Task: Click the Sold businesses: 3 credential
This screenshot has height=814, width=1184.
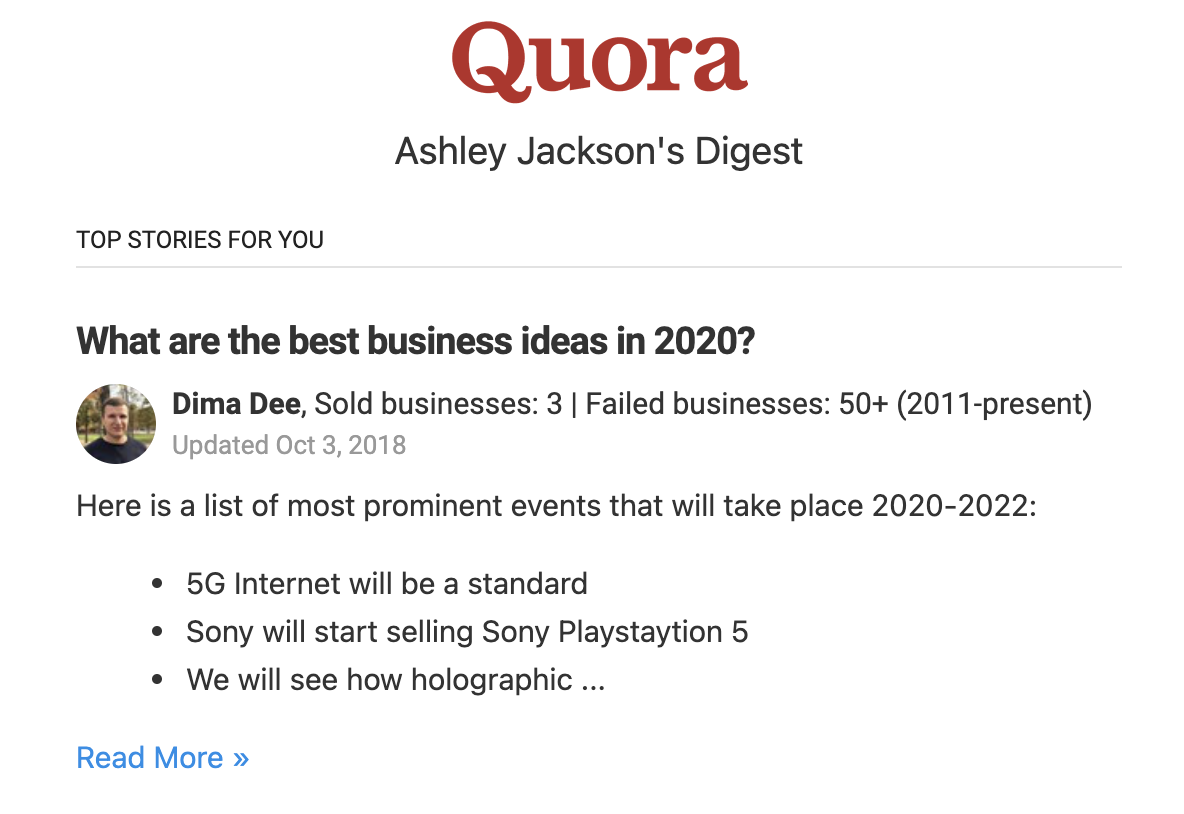Action: pyautogui.click(x=438, y=404)
